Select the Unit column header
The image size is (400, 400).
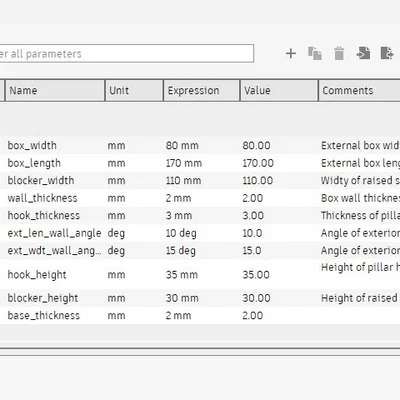tap(134, 90)
